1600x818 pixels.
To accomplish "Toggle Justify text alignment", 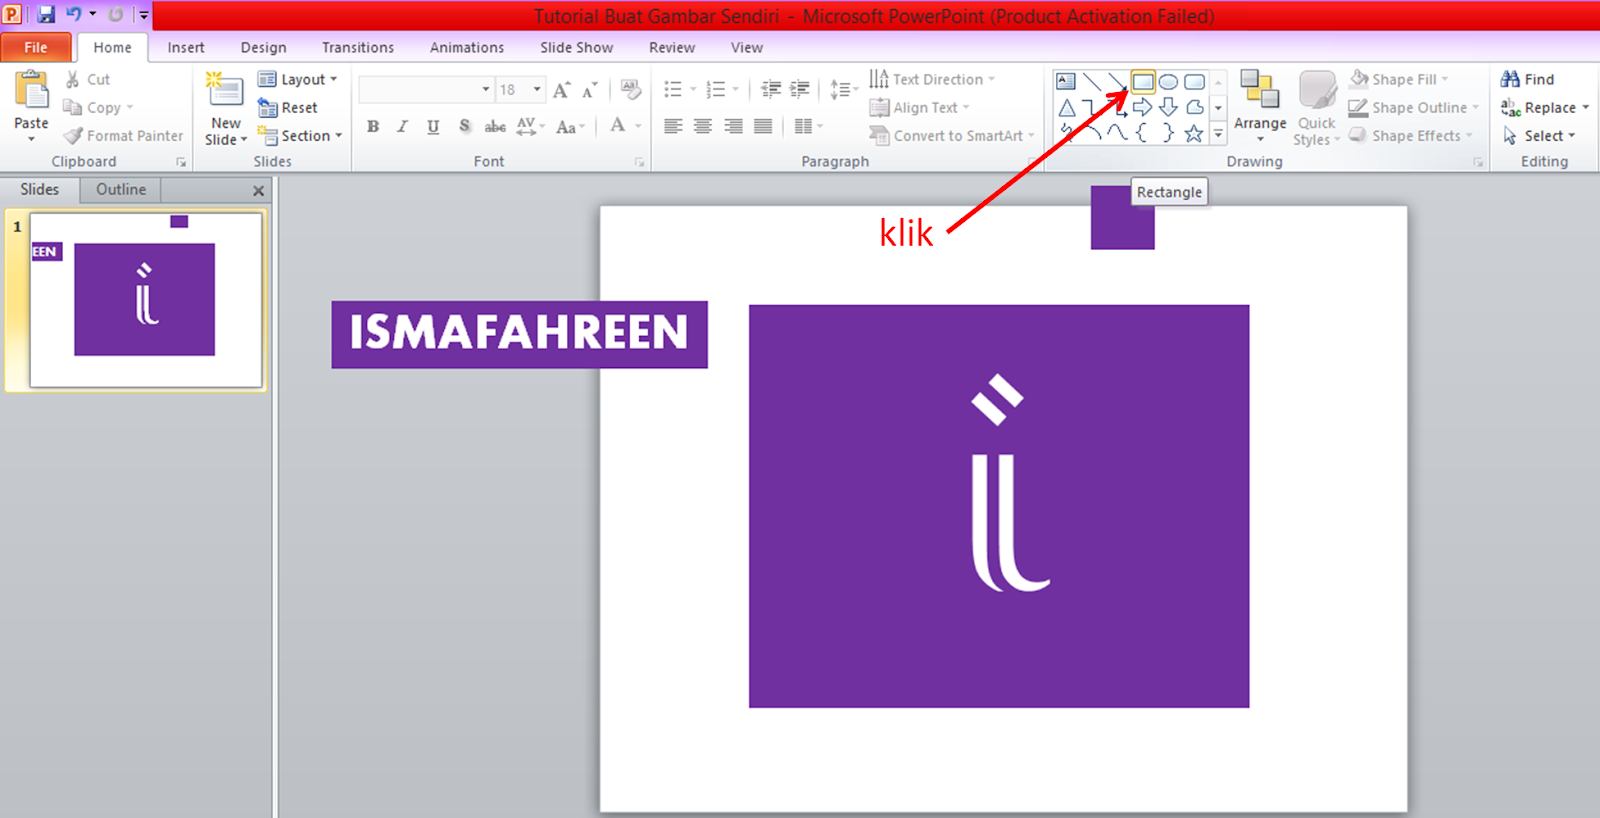I will tap(763, 126).
